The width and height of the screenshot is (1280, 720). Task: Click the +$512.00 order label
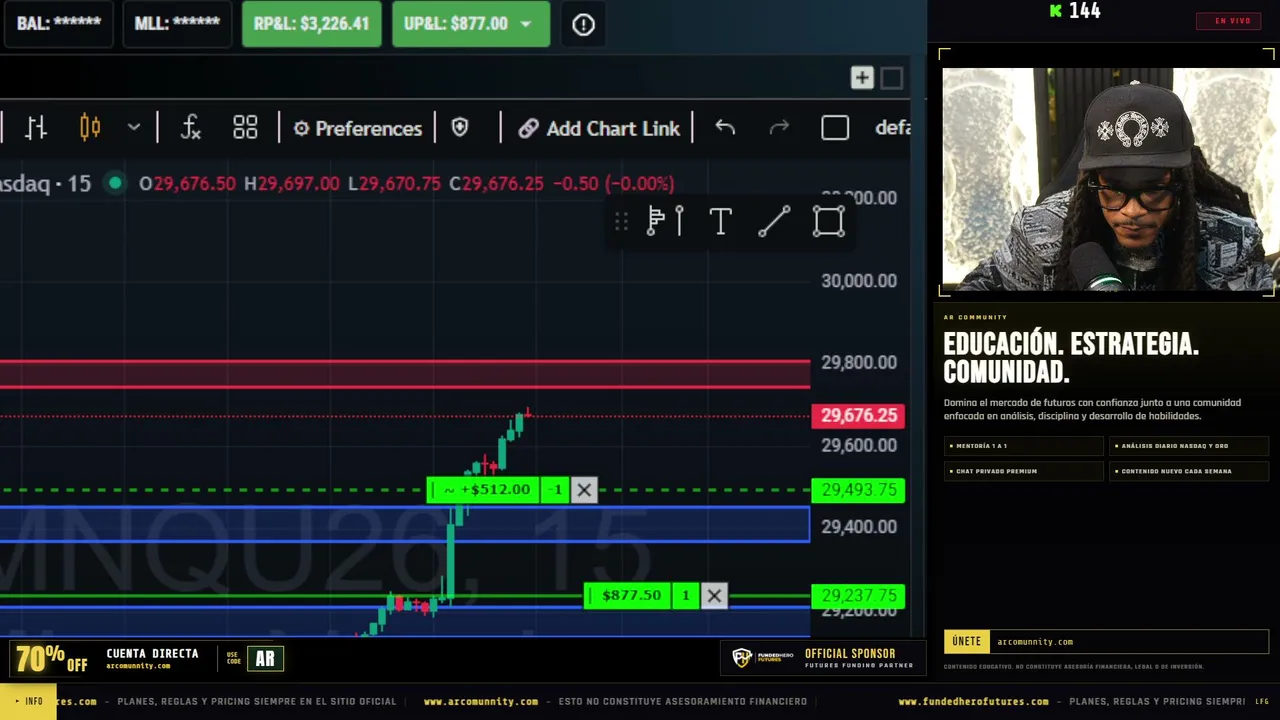coord(485,490)
